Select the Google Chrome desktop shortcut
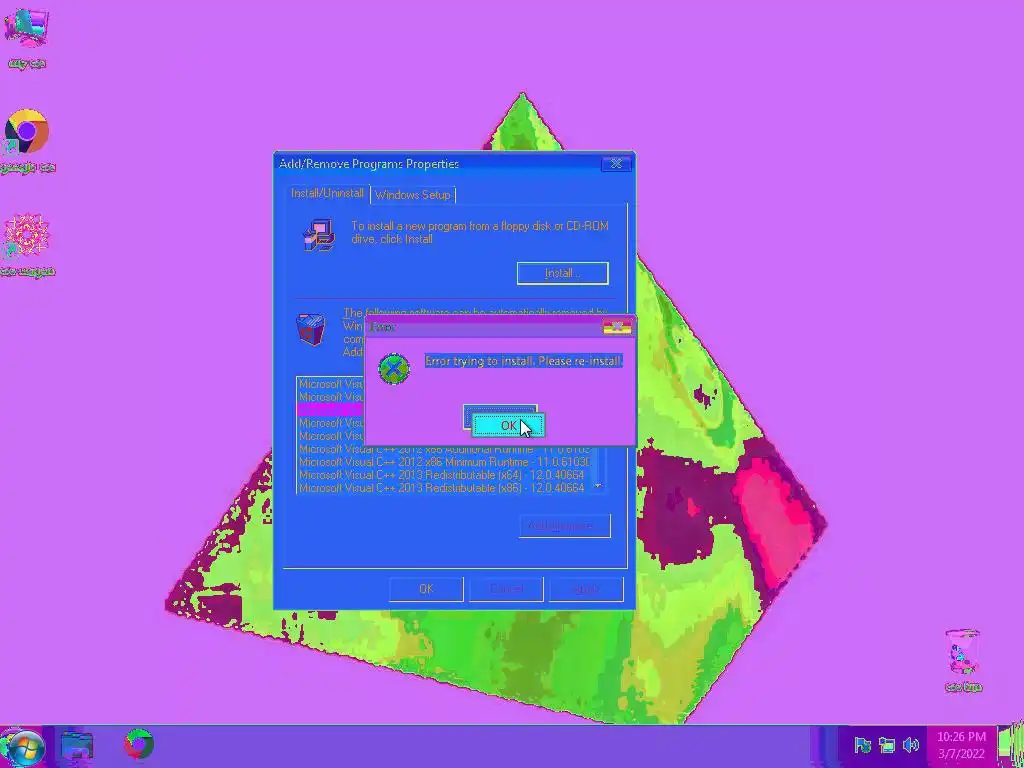 [27, 141]
